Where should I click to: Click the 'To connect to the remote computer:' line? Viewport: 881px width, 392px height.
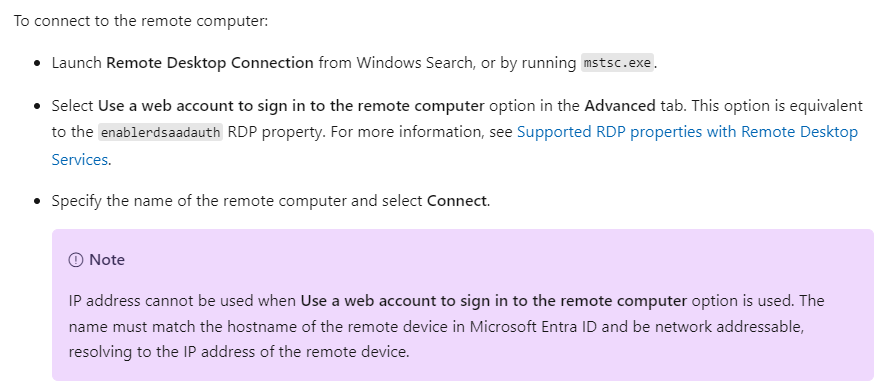pos(141,21)
